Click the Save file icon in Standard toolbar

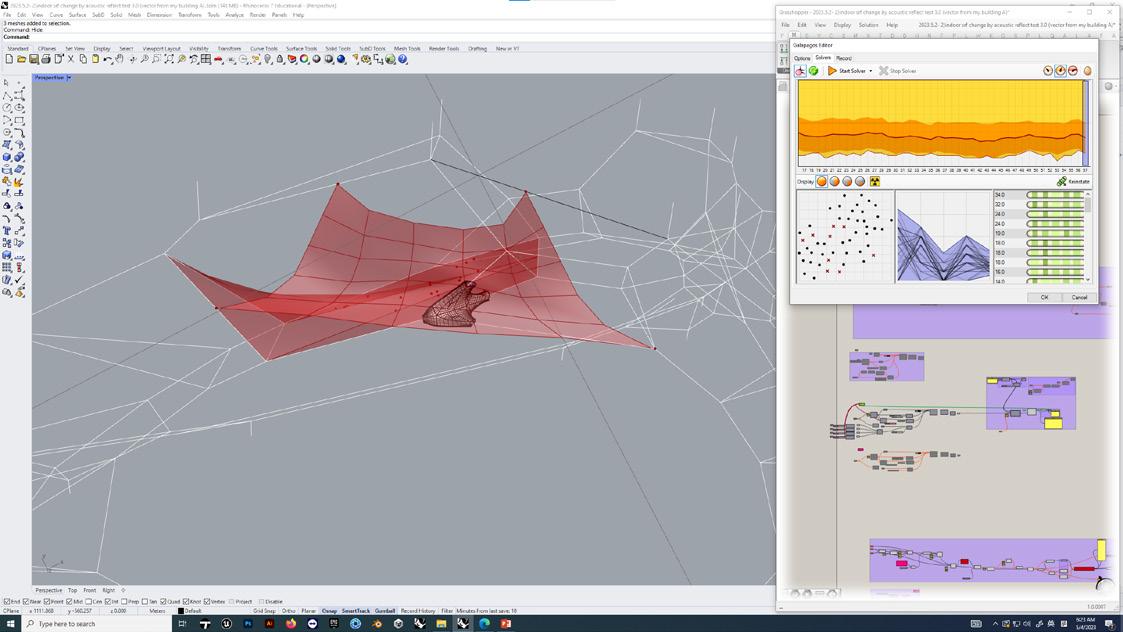point(33,60)
